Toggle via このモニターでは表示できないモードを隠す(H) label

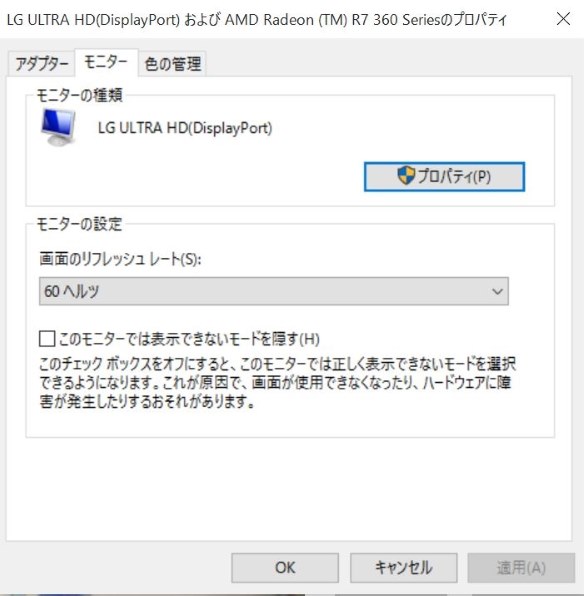pyautogui.click(x=189, y=339)
